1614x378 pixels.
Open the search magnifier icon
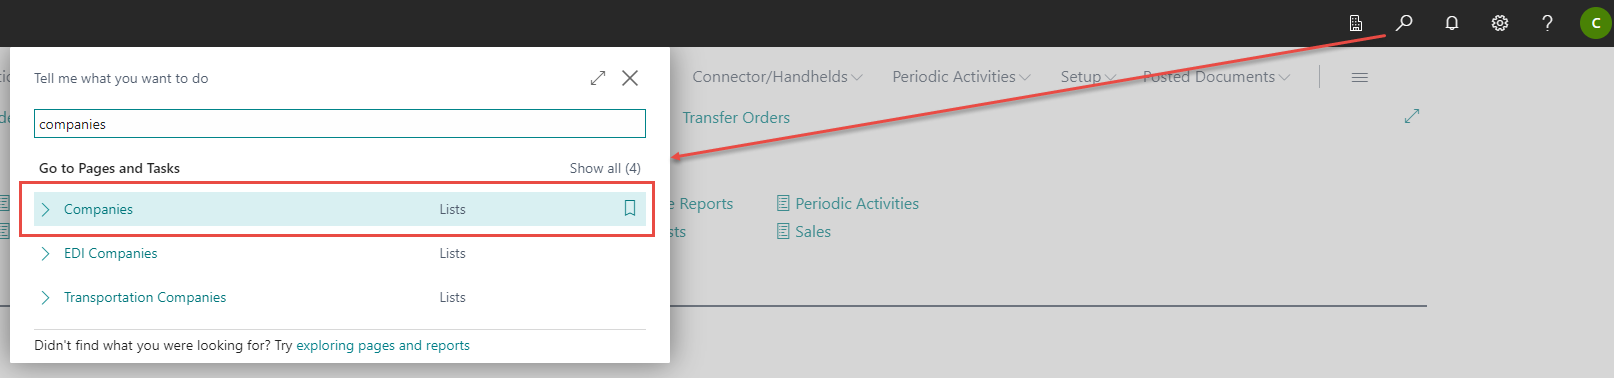point(1404,22)
